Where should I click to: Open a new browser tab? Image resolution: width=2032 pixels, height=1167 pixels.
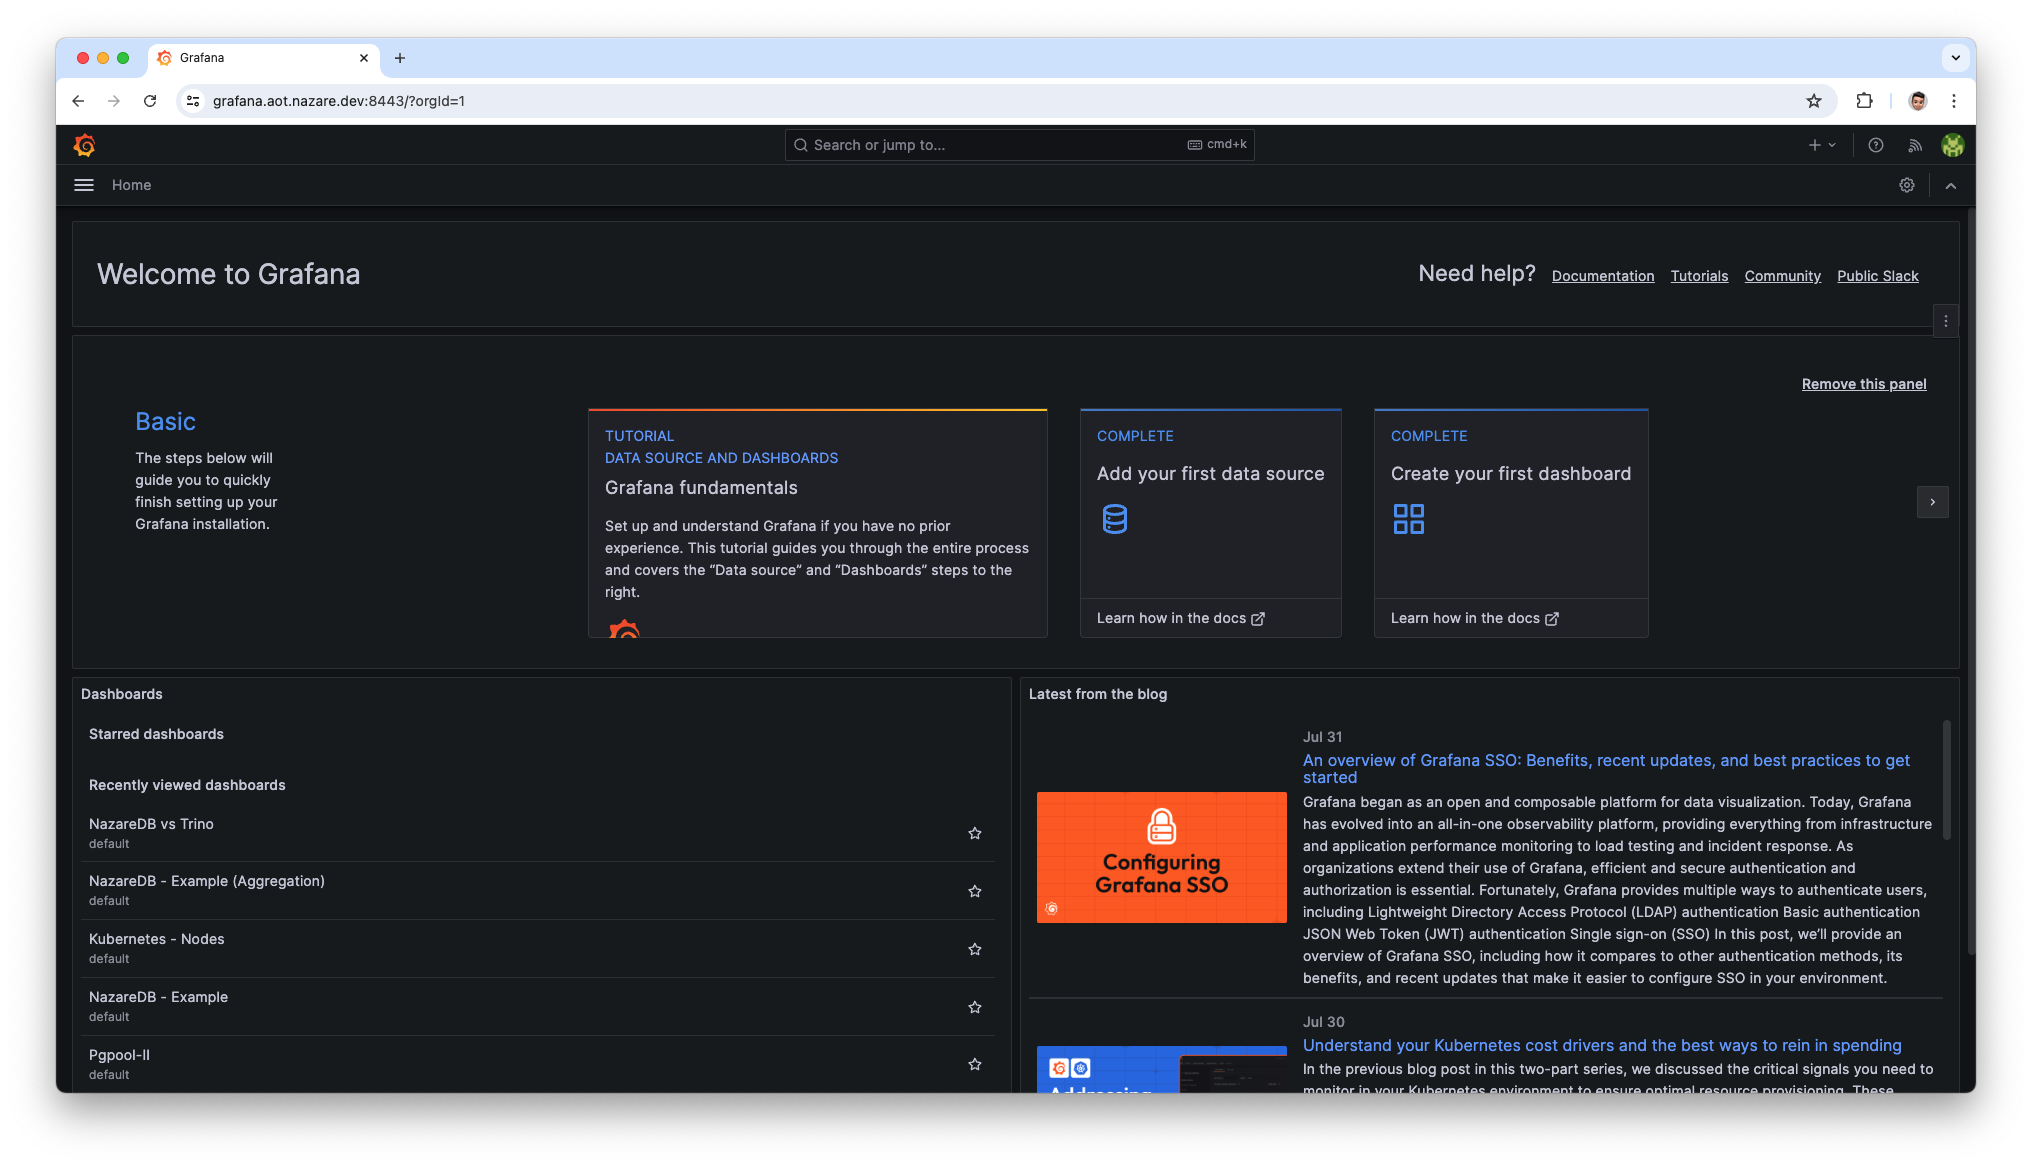tap(400, 58)
